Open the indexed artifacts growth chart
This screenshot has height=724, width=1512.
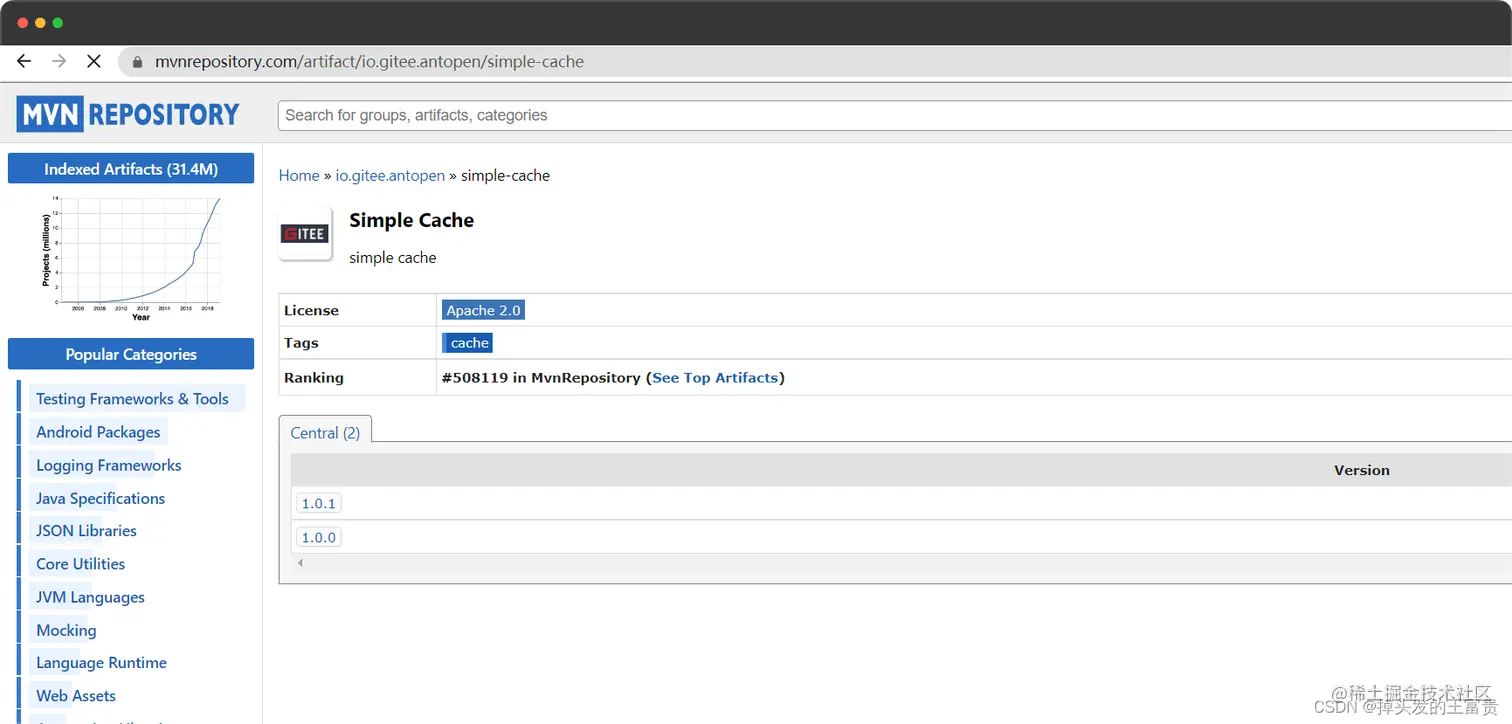(x=131, y=257)
